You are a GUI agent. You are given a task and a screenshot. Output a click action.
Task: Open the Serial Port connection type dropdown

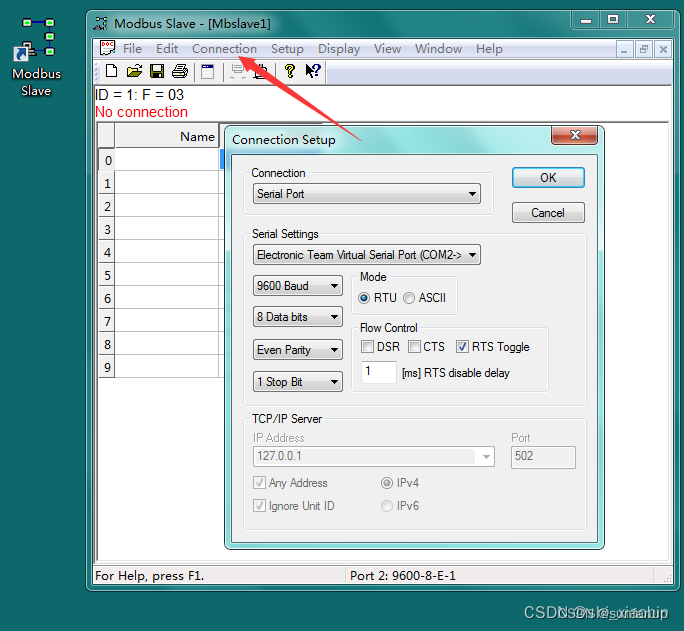[367, 194]
